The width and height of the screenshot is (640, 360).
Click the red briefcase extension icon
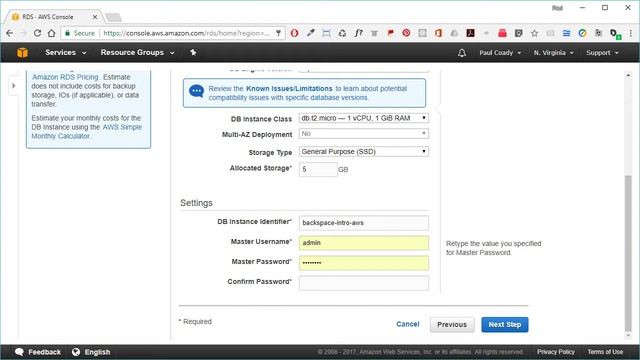[502, 33]
